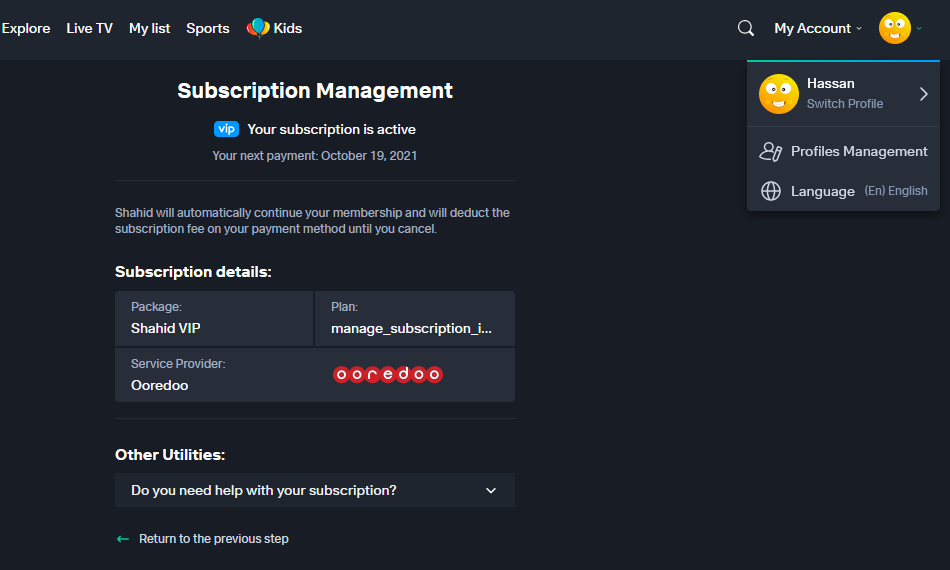Click the green back arrow icon
The width and height of the screenshot is (950, 570).
click(x=123, y=539)
